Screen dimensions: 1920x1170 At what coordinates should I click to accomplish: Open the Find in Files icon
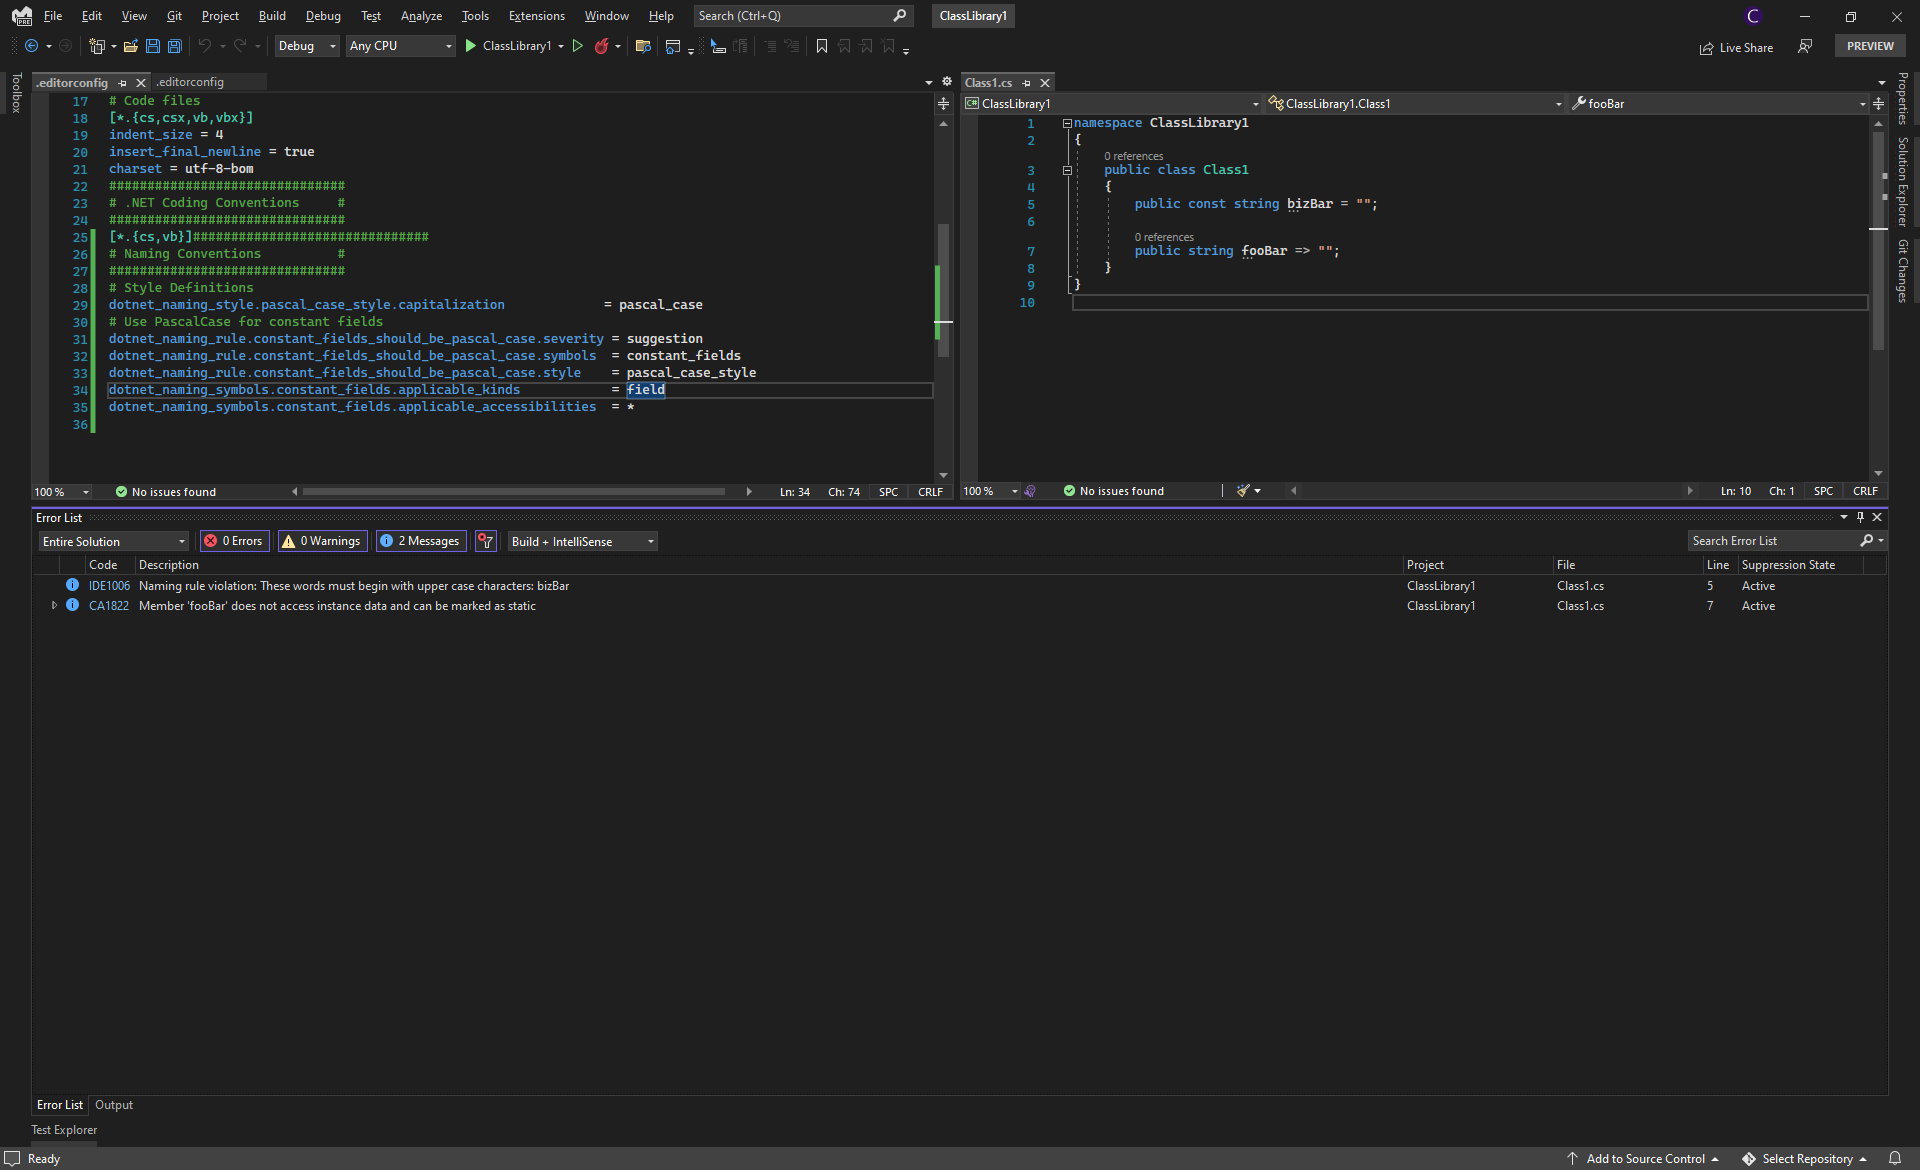(x=642, y=46)
